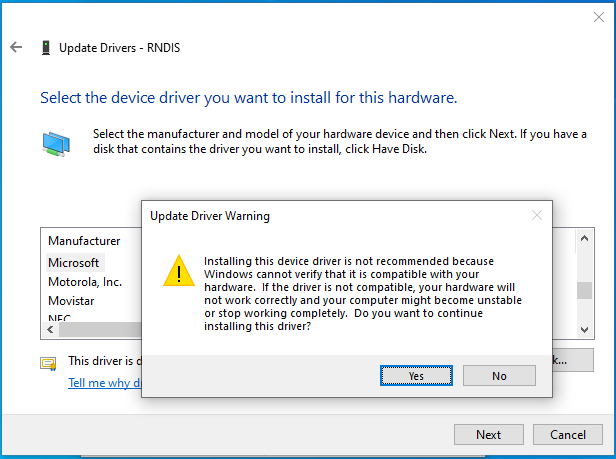
Task: Click the manufacturer list scroll left arrow
Action: 50,329
